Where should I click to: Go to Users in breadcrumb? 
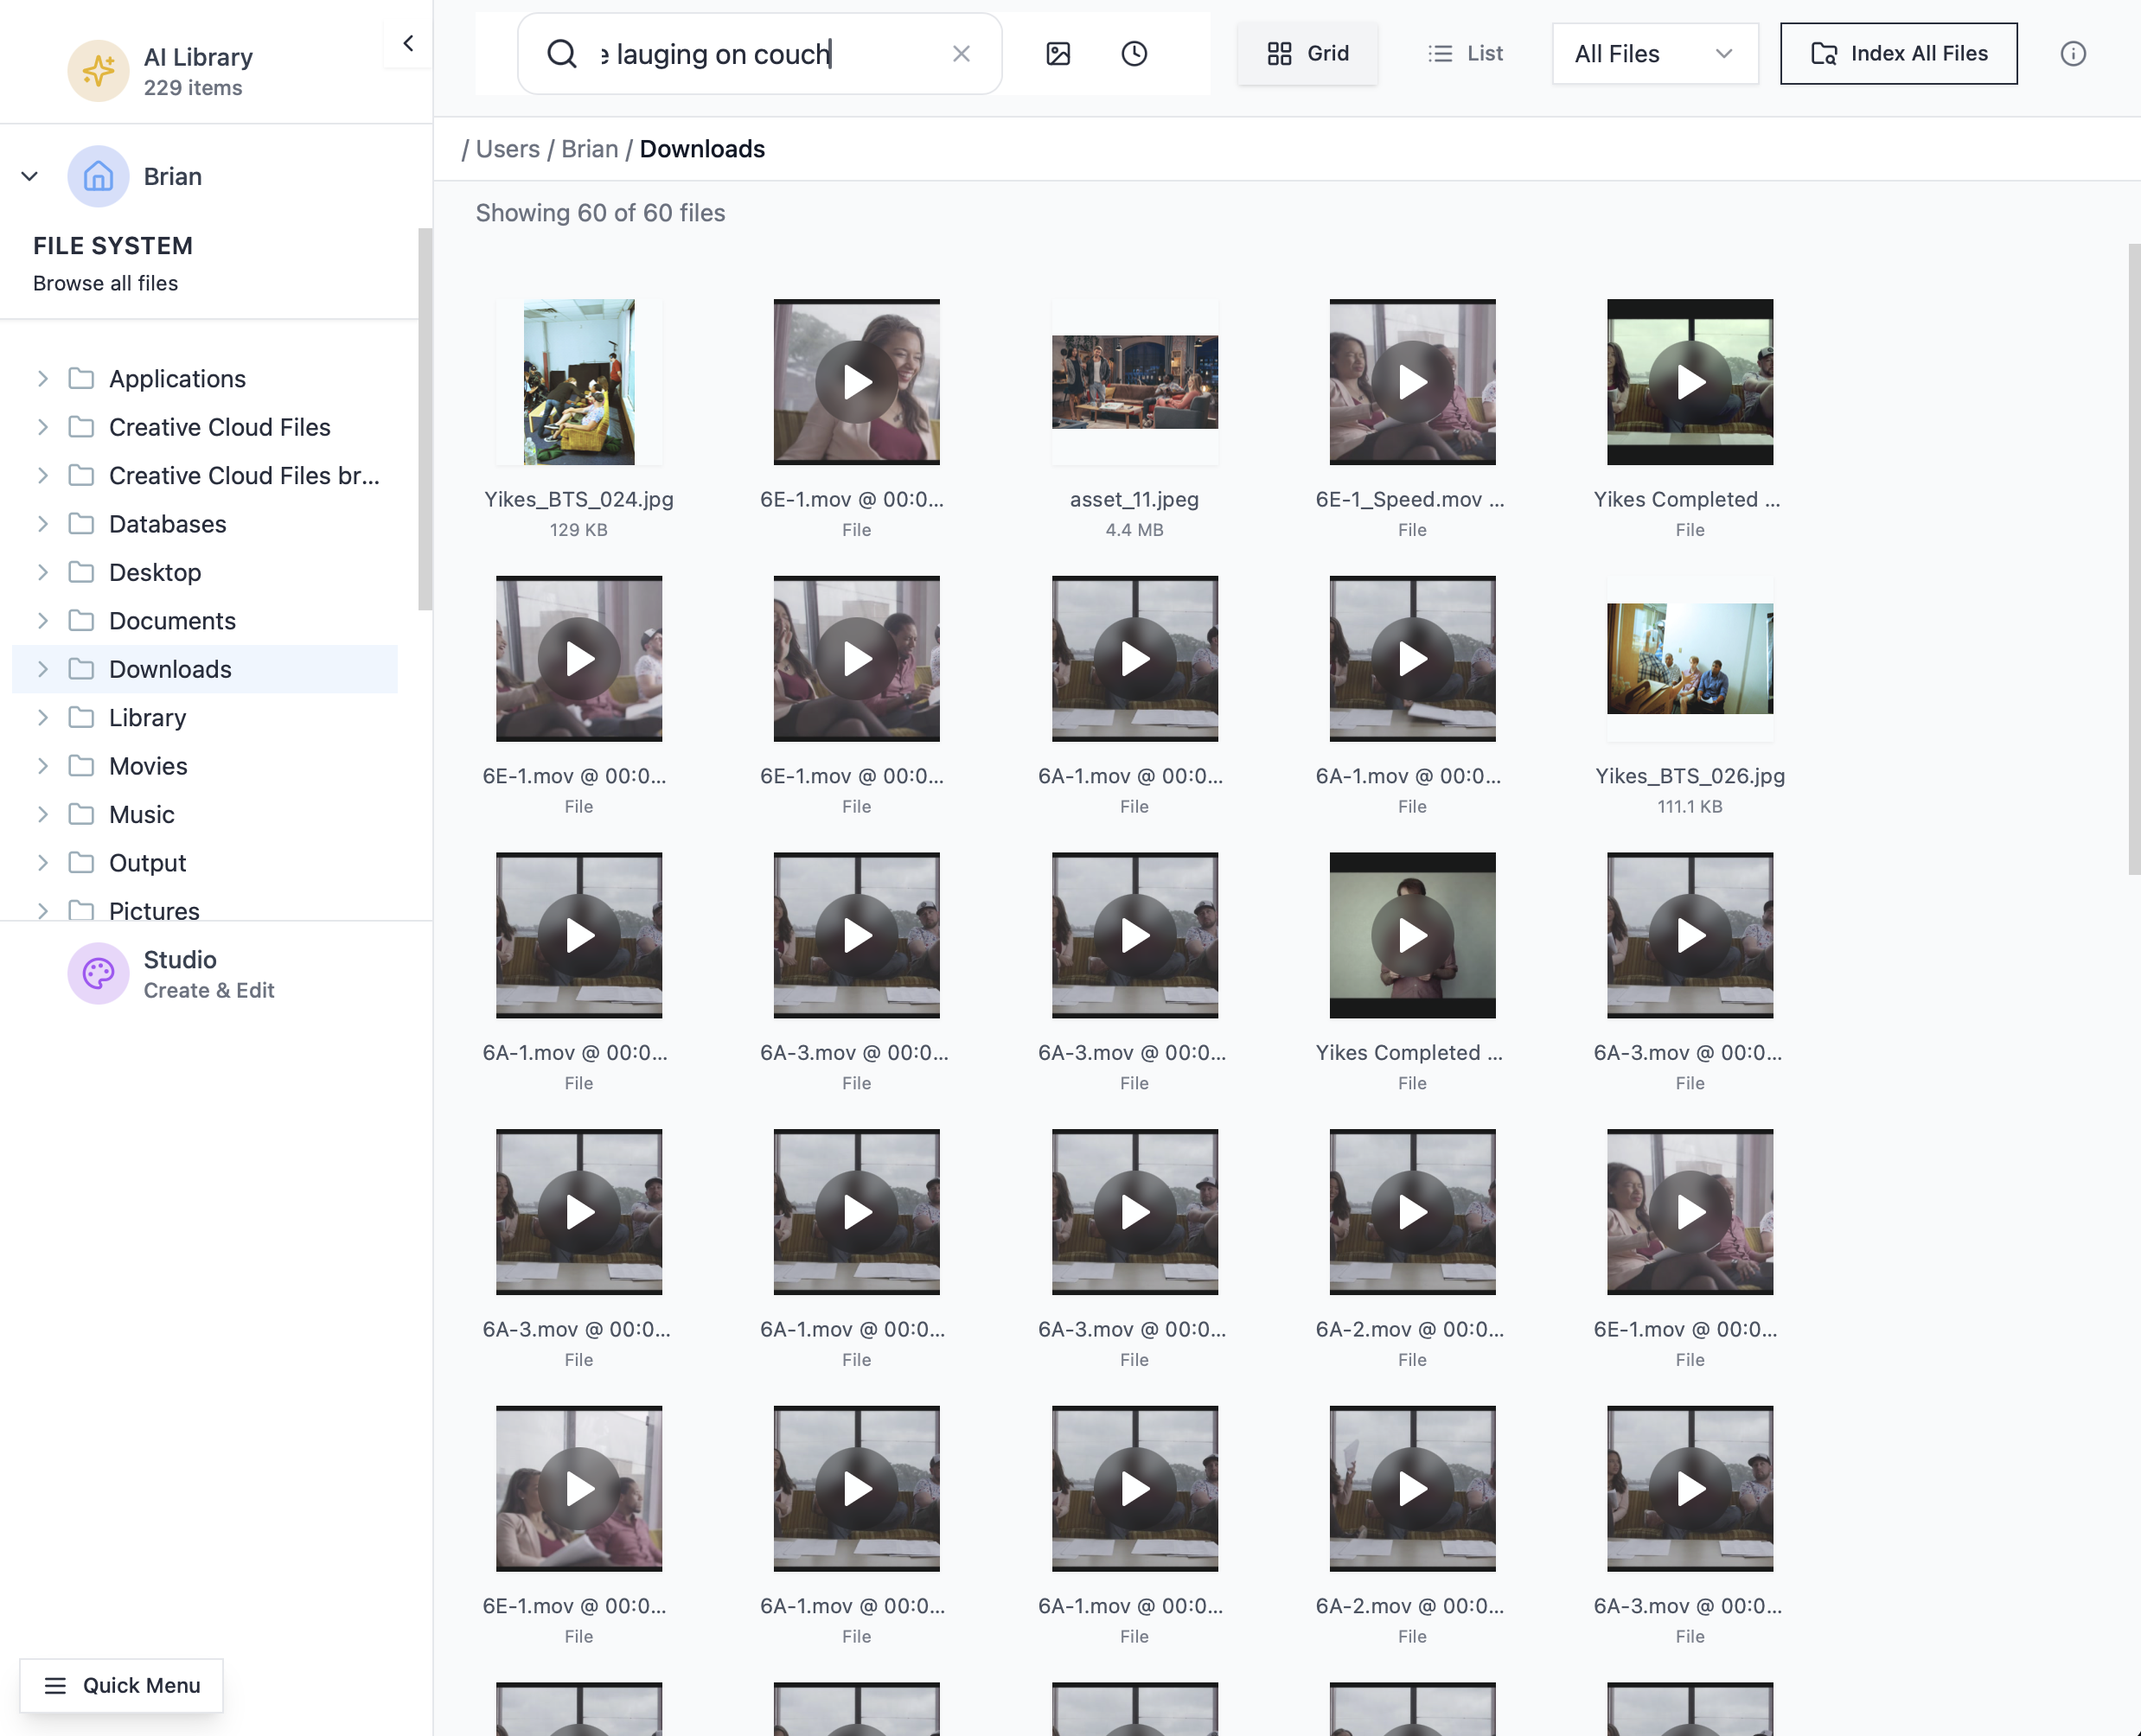pos(507,149)
